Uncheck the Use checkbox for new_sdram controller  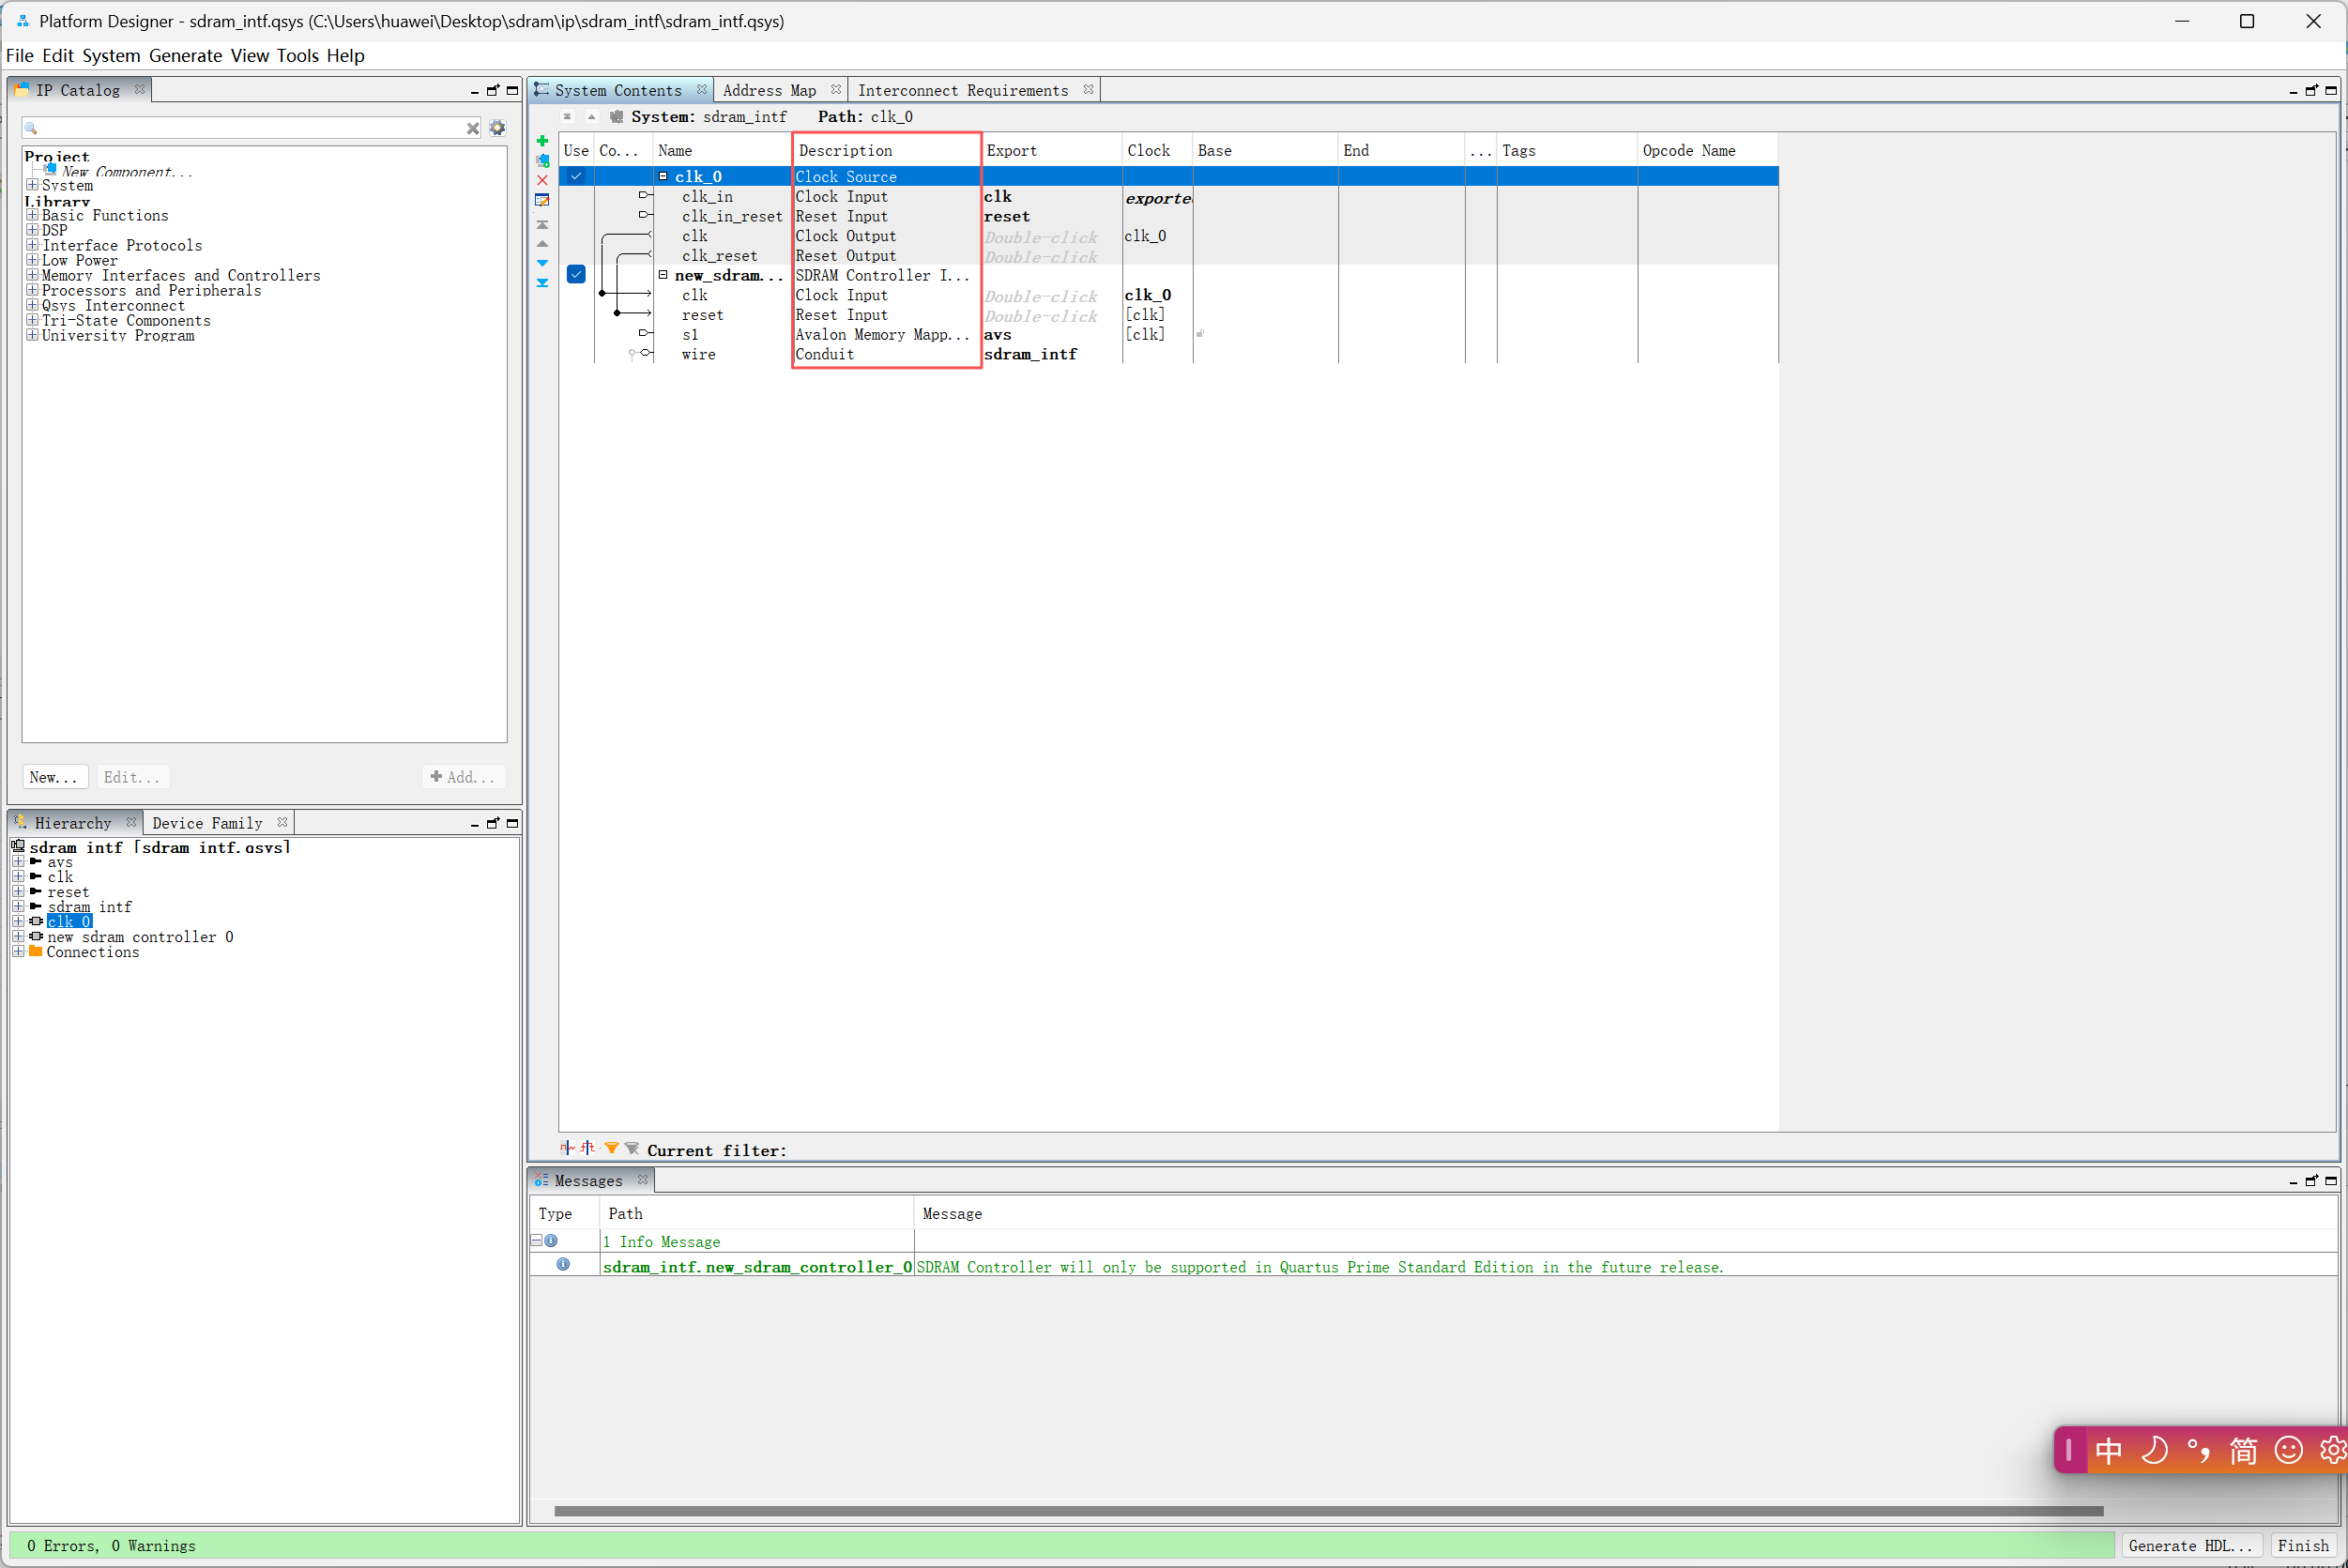pyautogui.click(x=576, y=273)
